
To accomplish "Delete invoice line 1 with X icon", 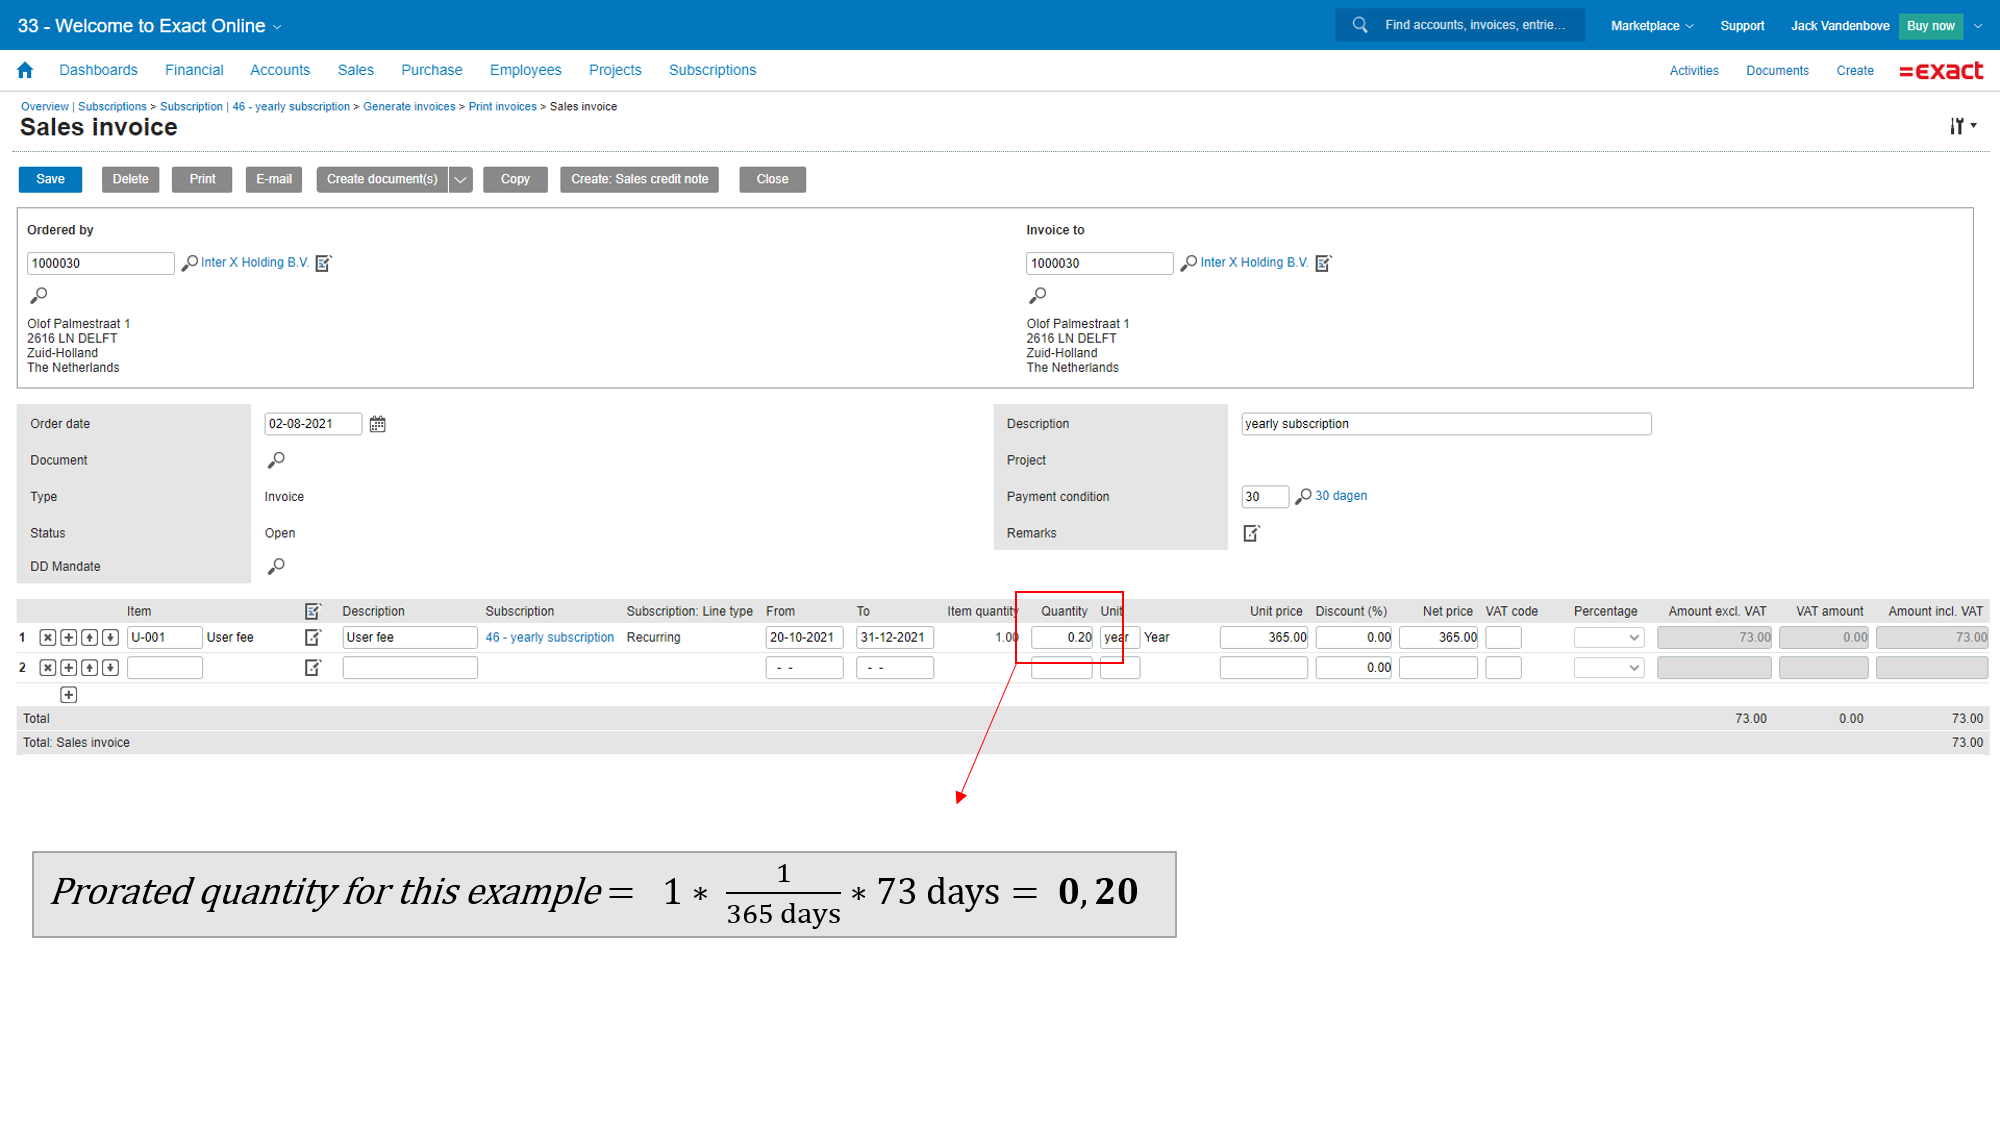I will point(47,638).
